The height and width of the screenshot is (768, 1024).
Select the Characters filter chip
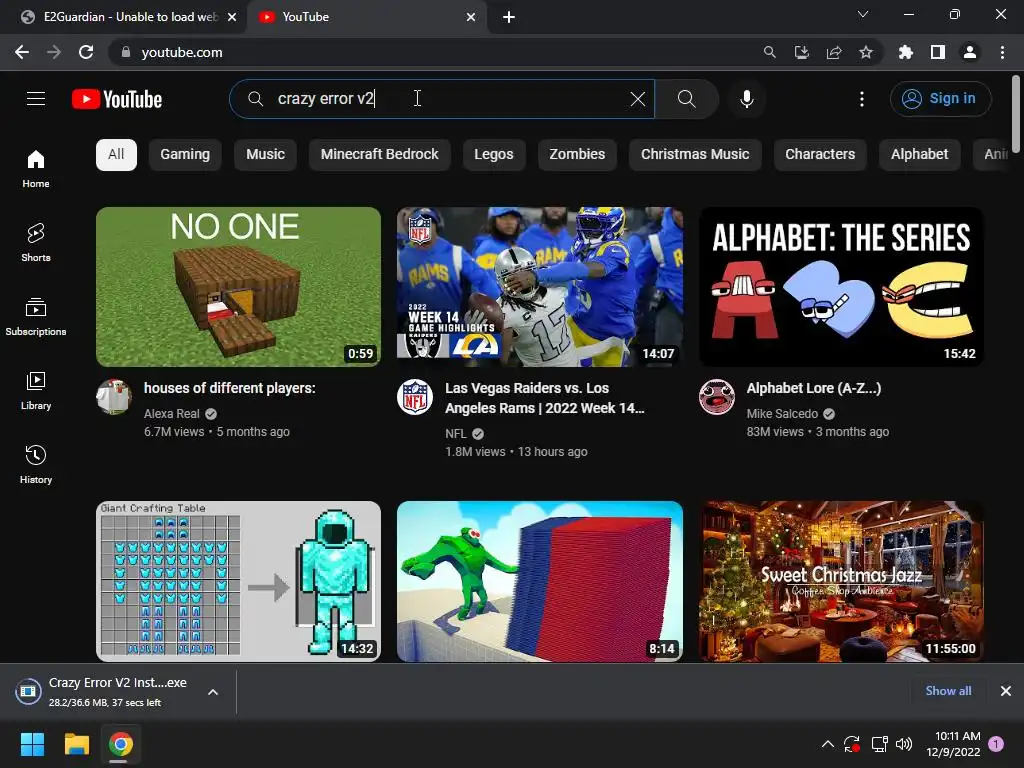tap(820, 155)
